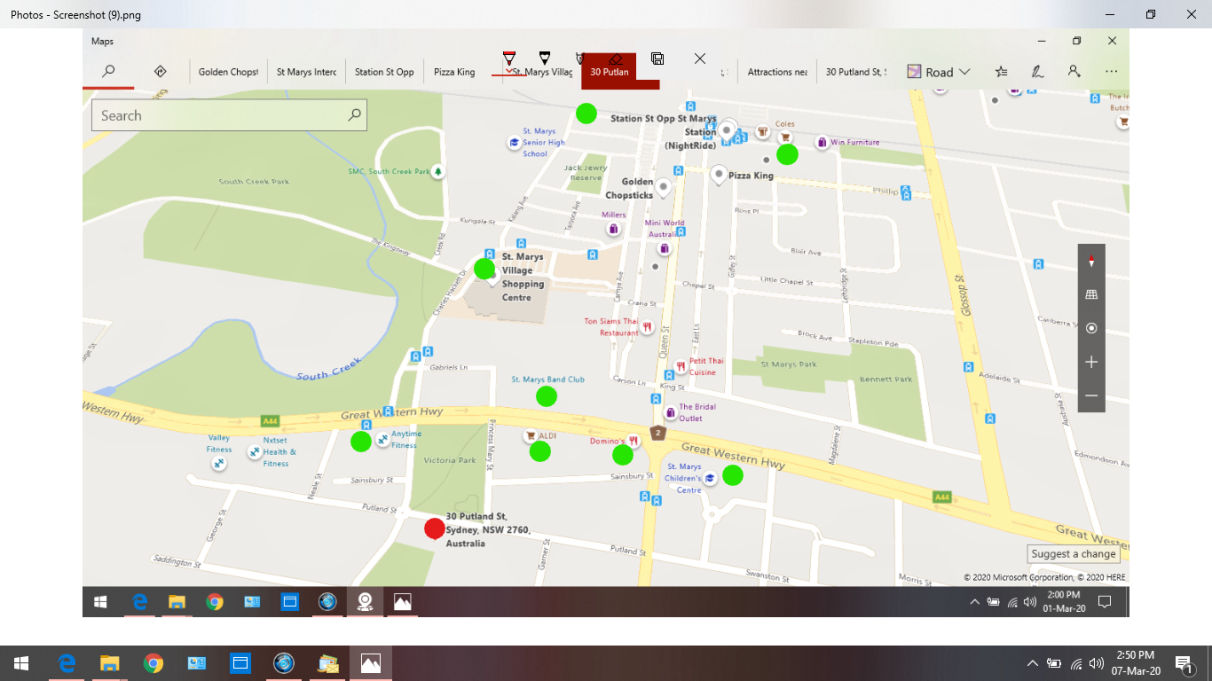Toggle the Windows Ink toolbar pen icon
Image resolution: width=1212 pixels, height=681 pixels.
pyautogui.click(x=1038, y=72)
